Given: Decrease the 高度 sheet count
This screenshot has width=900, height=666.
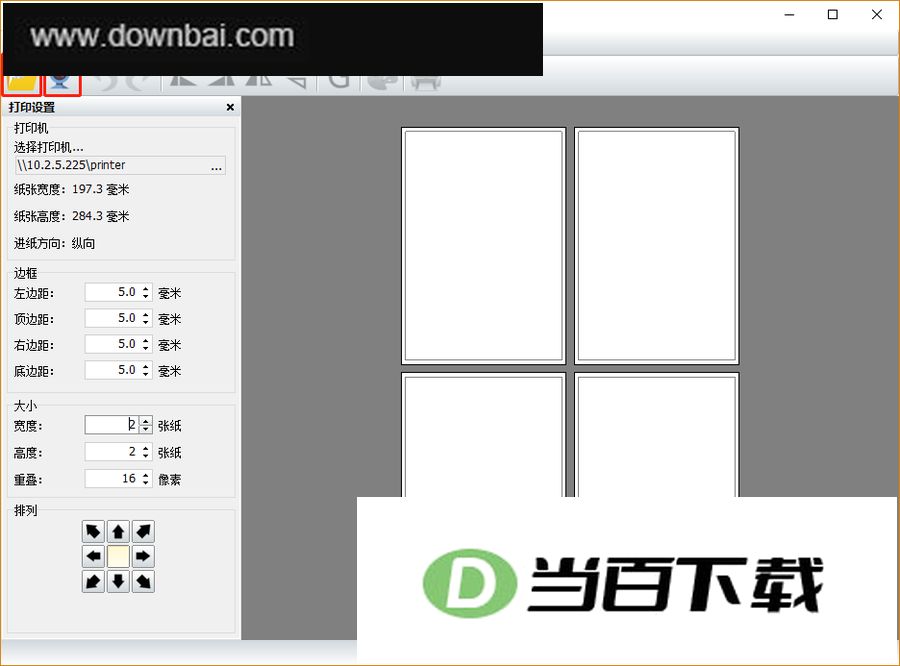Looking at the screenshot, I should tap(146, 455).
